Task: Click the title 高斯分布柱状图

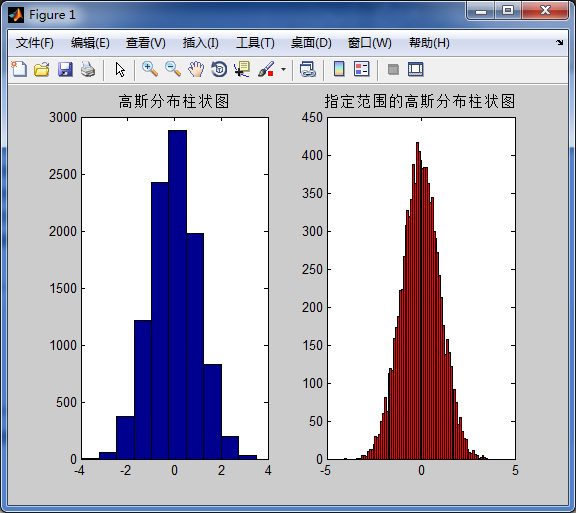Action: tap(174, 101)
